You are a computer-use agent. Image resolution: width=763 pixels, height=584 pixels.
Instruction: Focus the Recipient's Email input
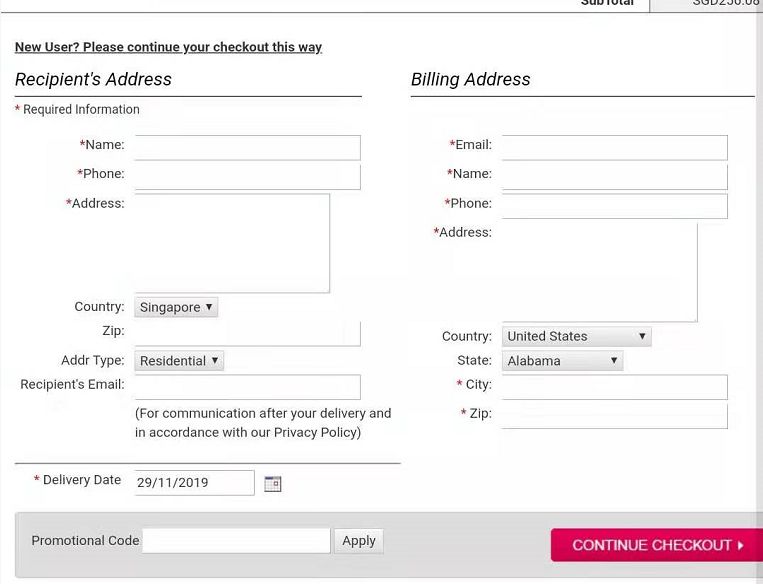coord(247,387)
